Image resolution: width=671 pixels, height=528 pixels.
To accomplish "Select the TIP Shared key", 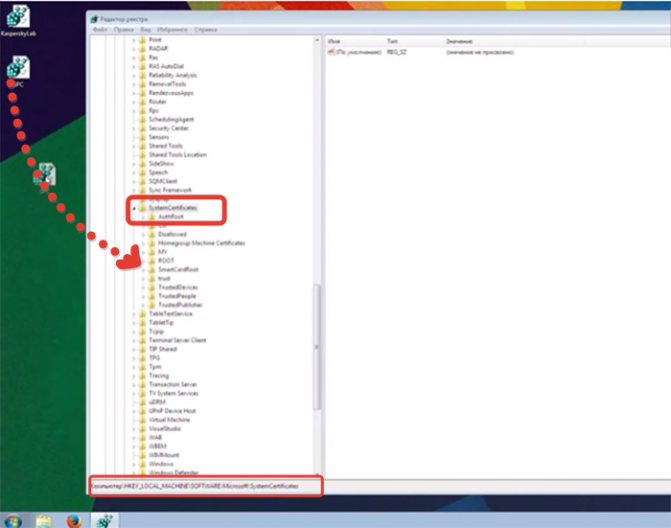I will coord(163,349).
